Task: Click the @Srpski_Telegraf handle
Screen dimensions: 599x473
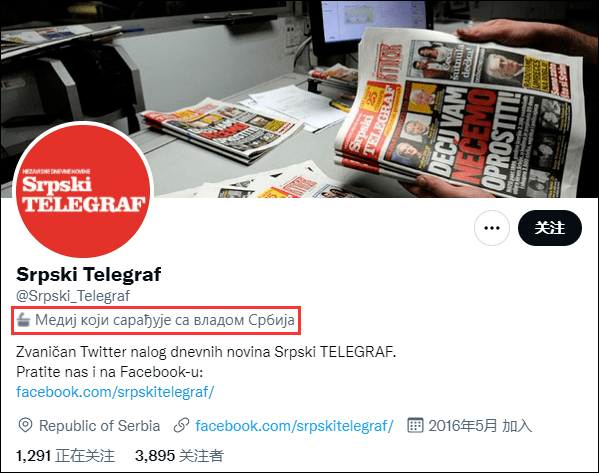Action: coord(73,296)
